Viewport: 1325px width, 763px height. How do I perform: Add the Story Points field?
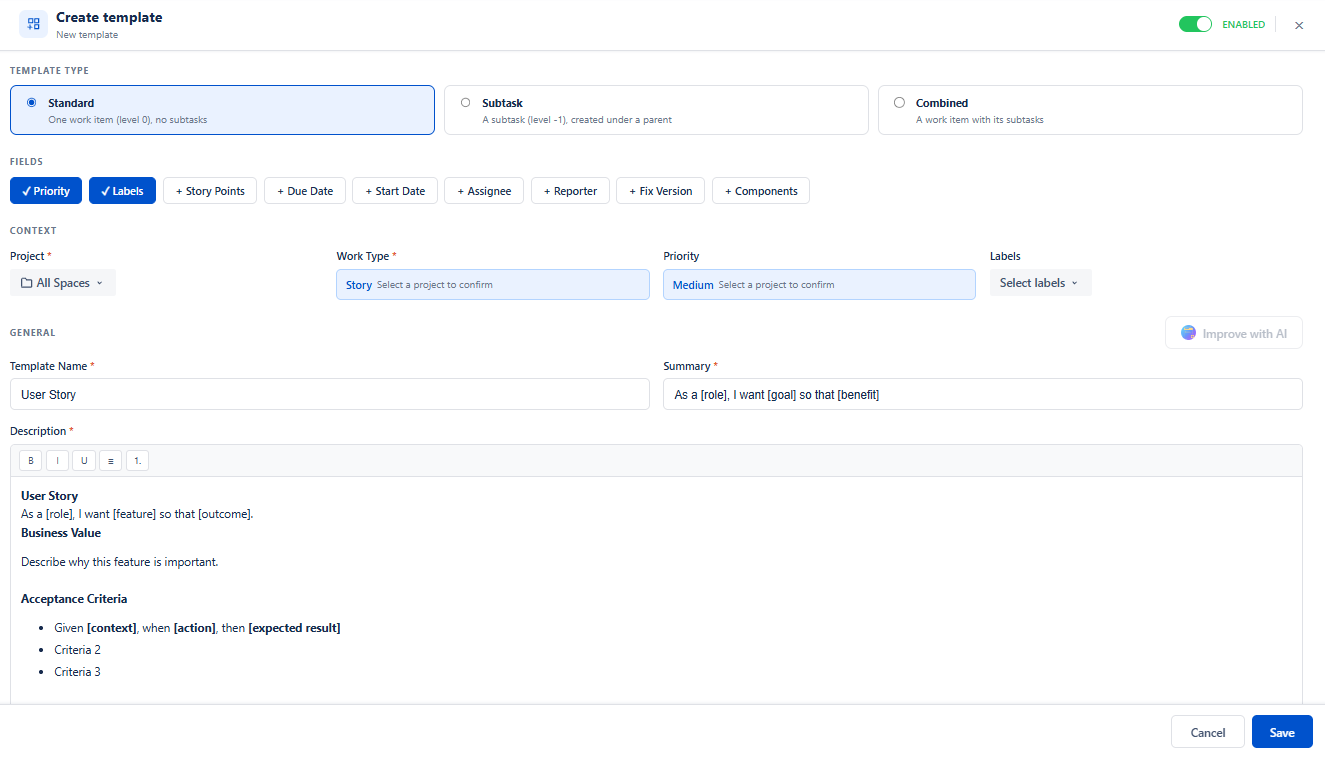coord(210,191)
